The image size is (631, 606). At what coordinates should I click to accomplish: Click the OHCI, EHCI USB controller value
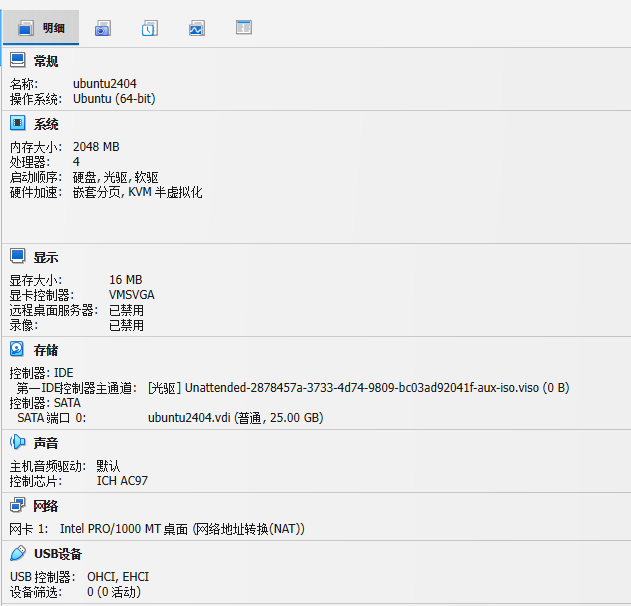pyautogui.click(x=118, y=577)
